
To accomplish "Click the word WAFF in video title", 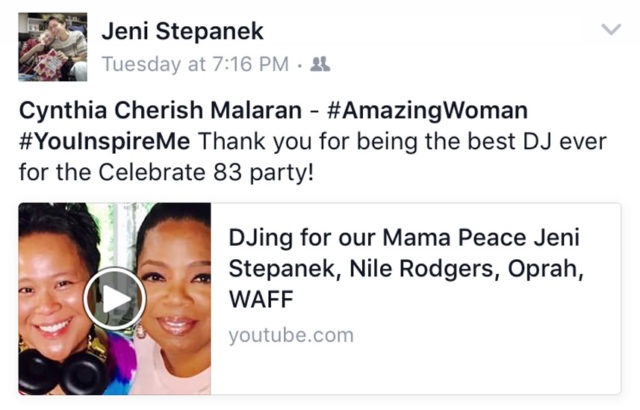I will click(261, 299).
